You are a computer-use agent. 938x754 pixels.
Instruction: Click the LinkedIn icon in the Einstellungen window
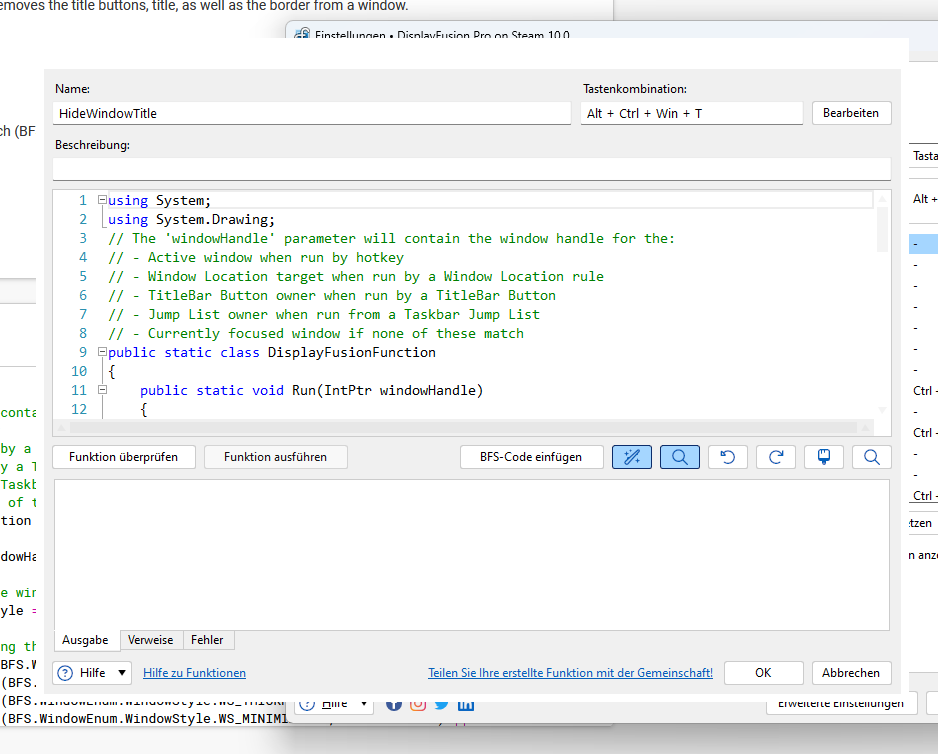click(466, 705)
